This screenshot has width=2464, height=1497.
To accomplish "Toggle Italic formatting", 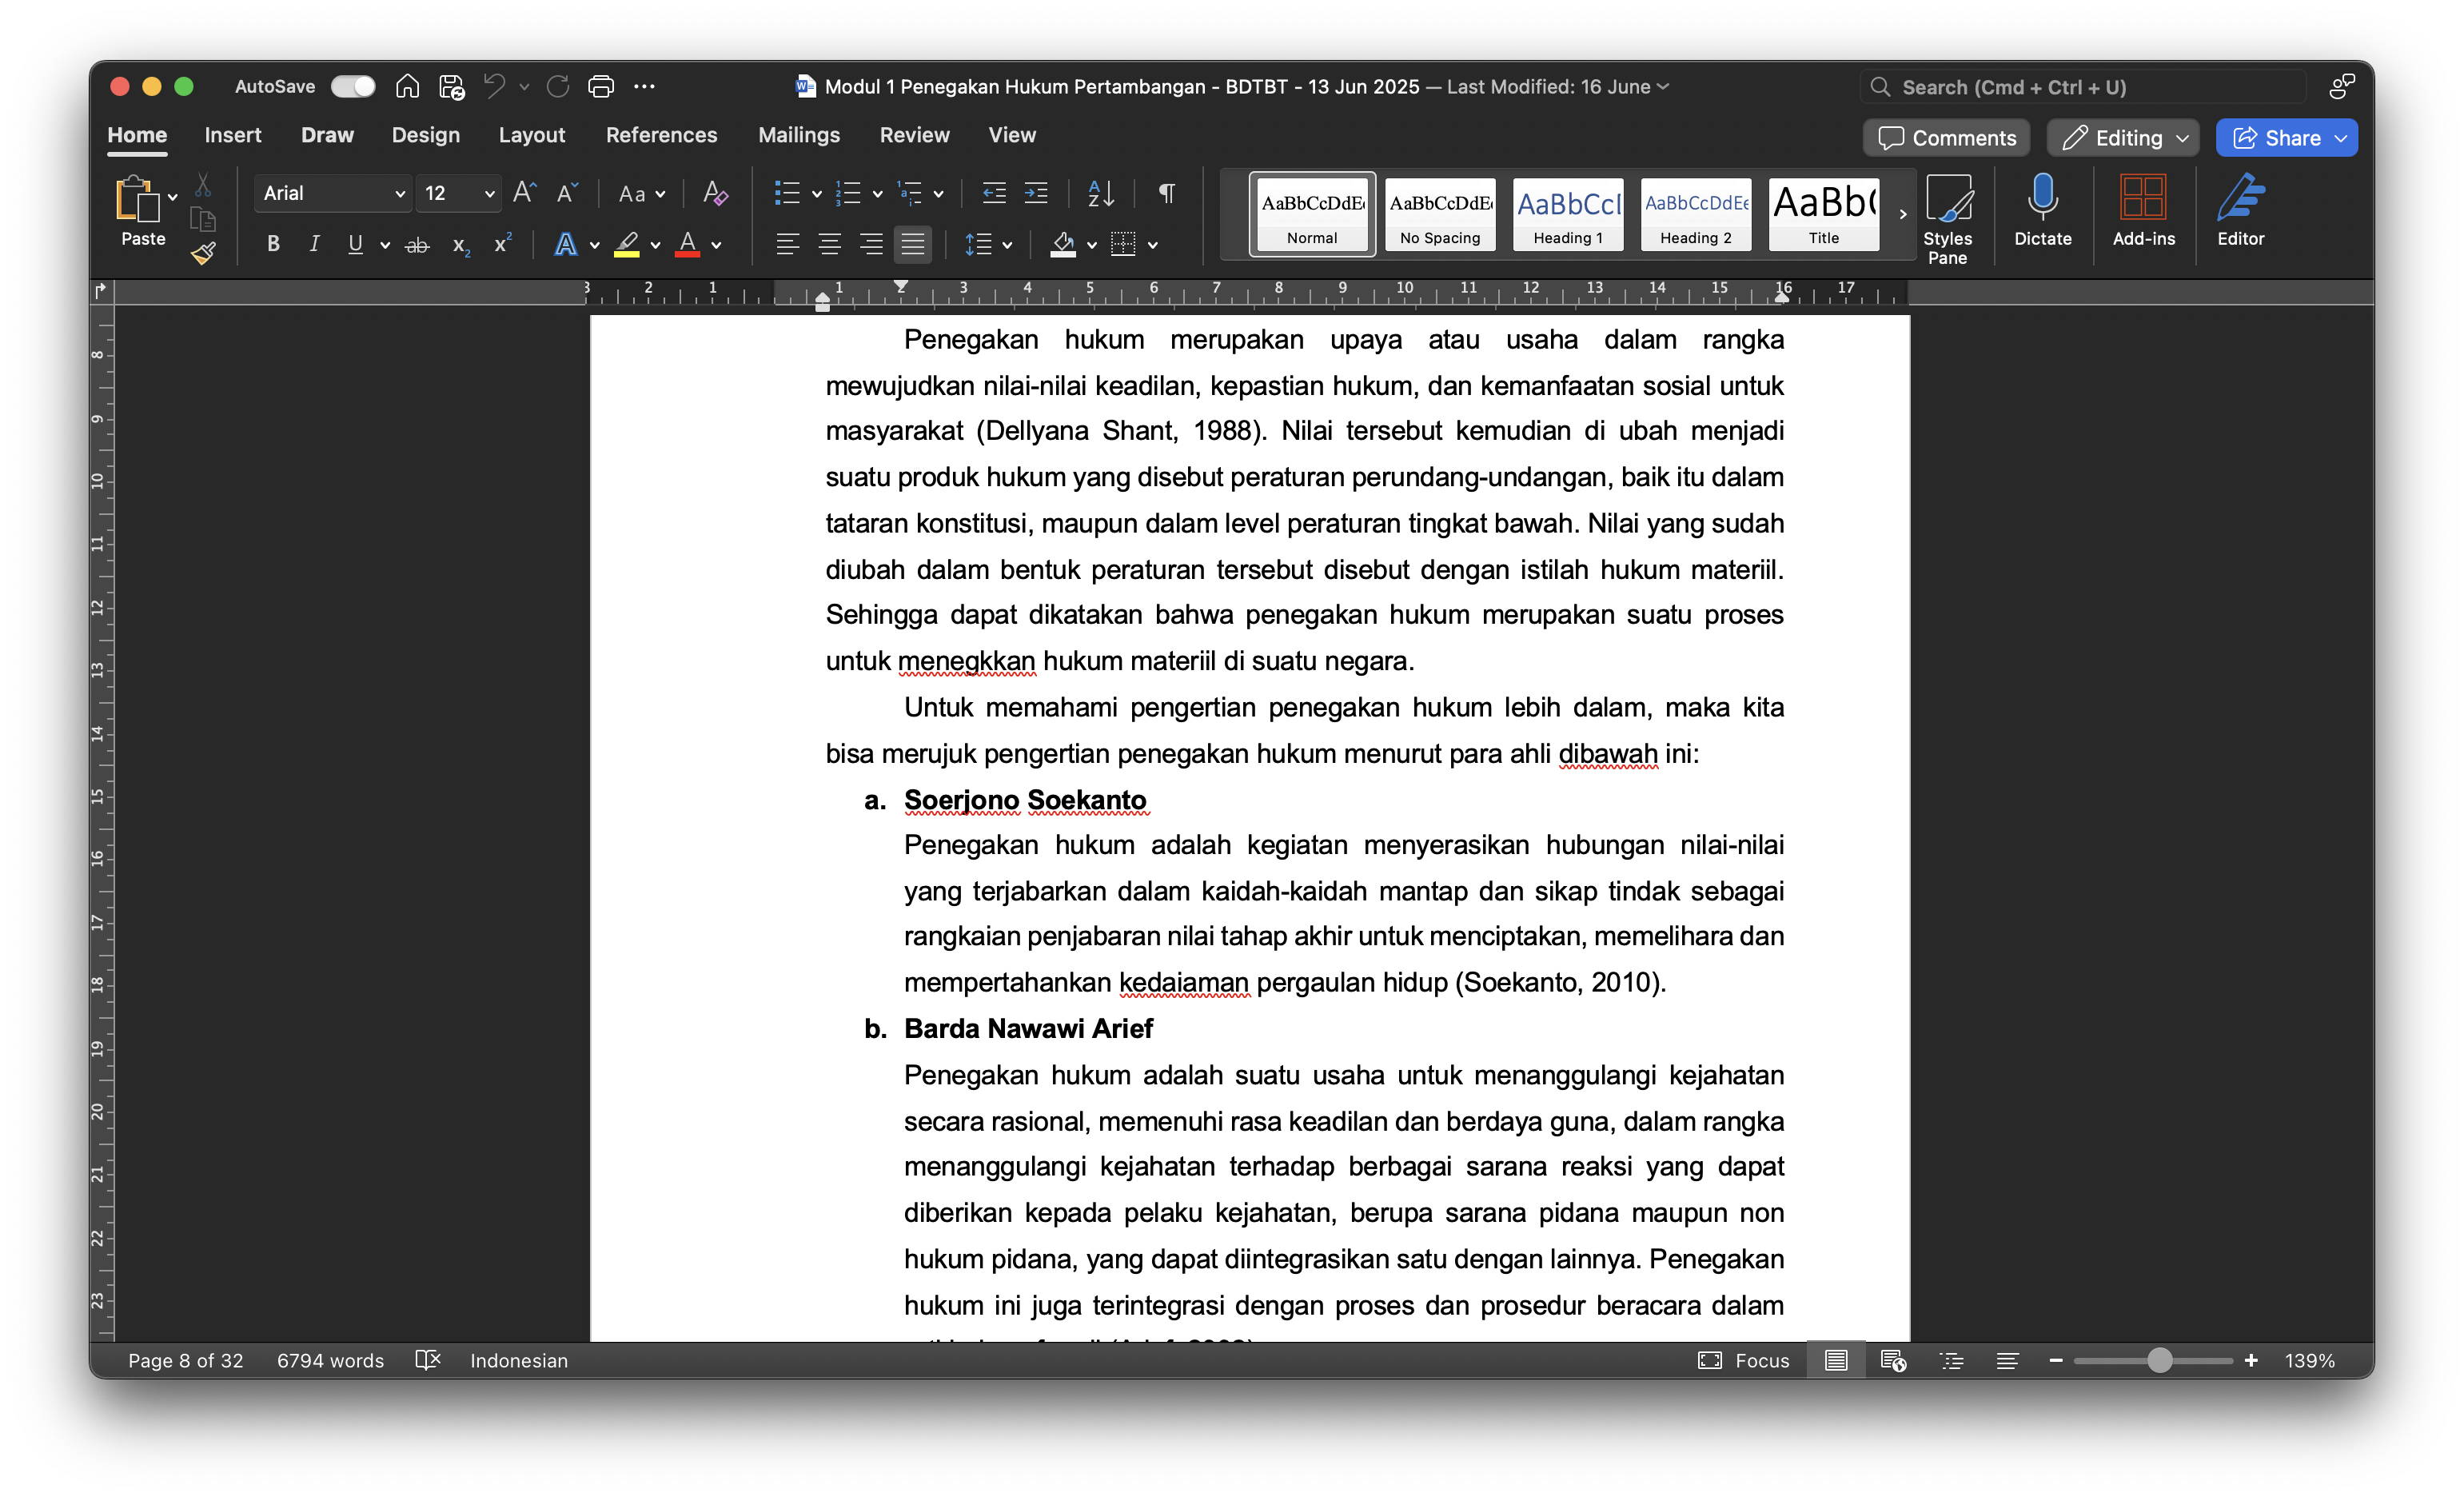I will 314,244.
